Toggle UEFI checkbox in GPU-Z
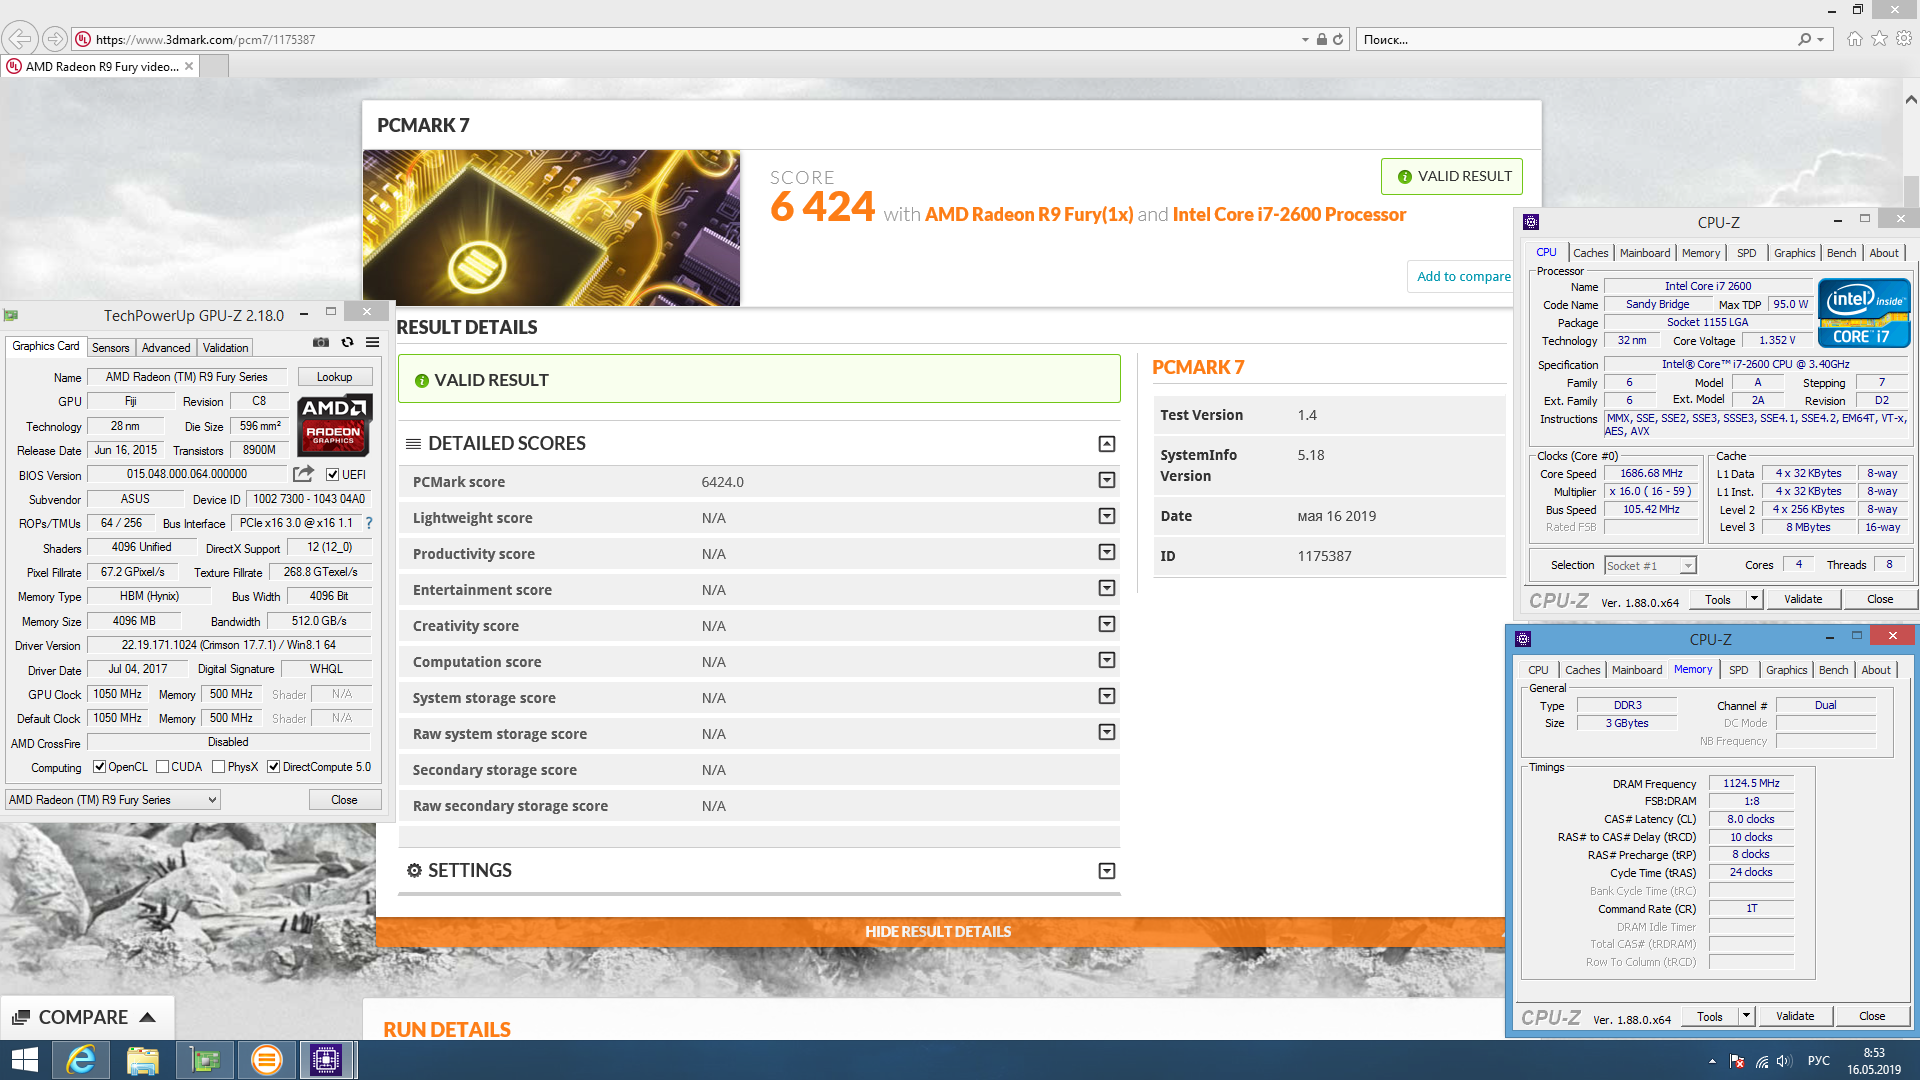 (x=333, y=474)
